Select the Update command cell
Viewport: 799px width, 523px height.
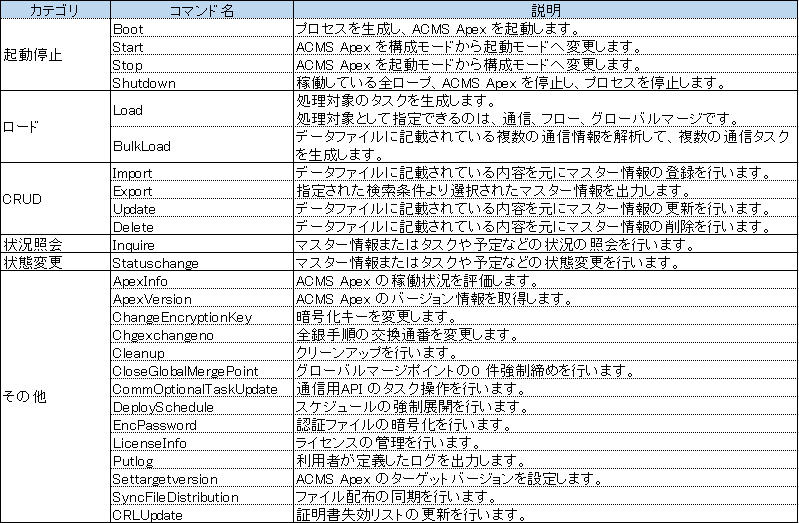click(201, 208)
